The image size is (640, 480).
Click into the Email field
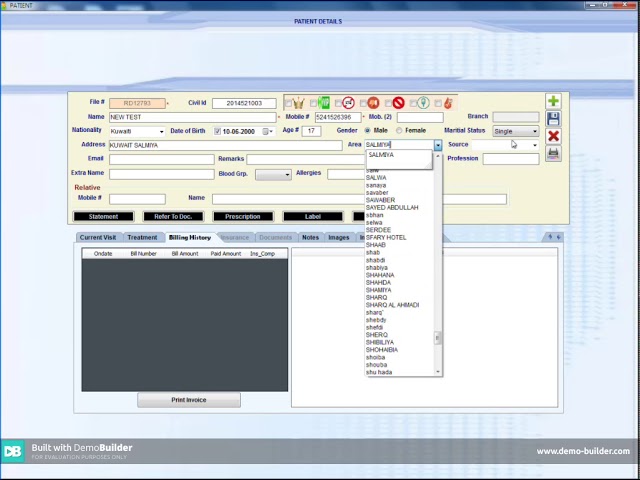click(x=162, y=159)
